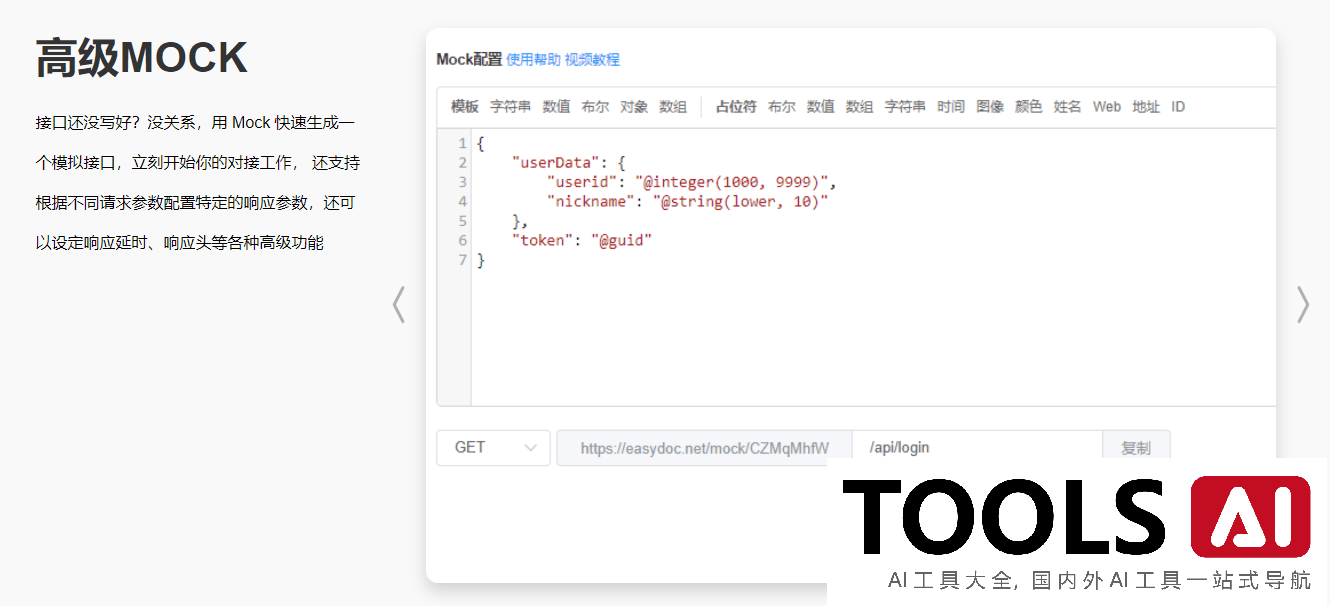Image resolution: width=1330 pixels, height=606 pixels.
Task: Select the 姓名 placeholder option
Action: pos(1068,107)
